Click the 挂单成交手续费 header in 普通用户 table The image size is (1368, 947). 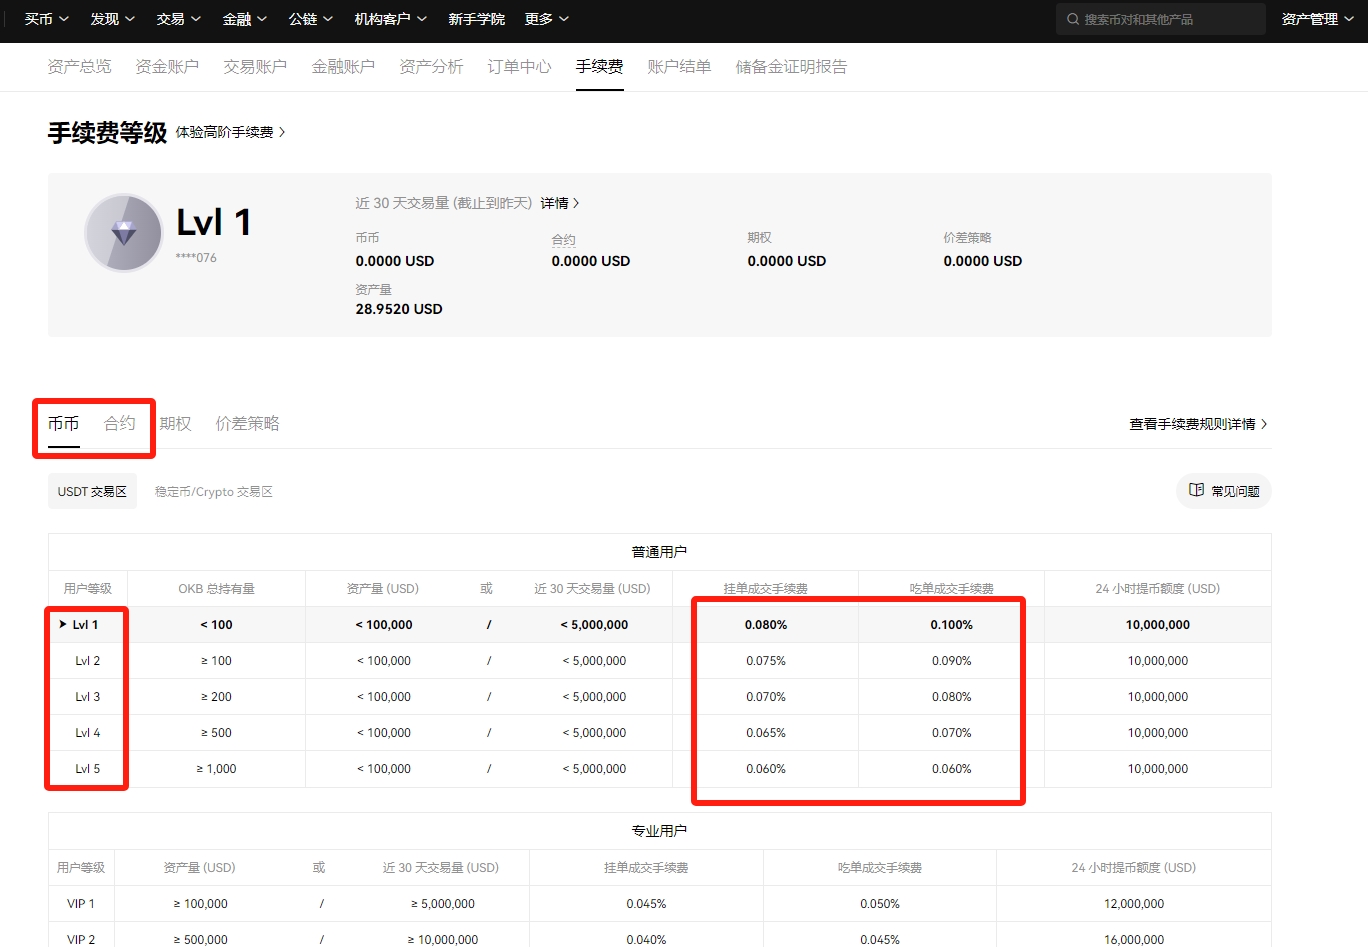click(766, 589)
